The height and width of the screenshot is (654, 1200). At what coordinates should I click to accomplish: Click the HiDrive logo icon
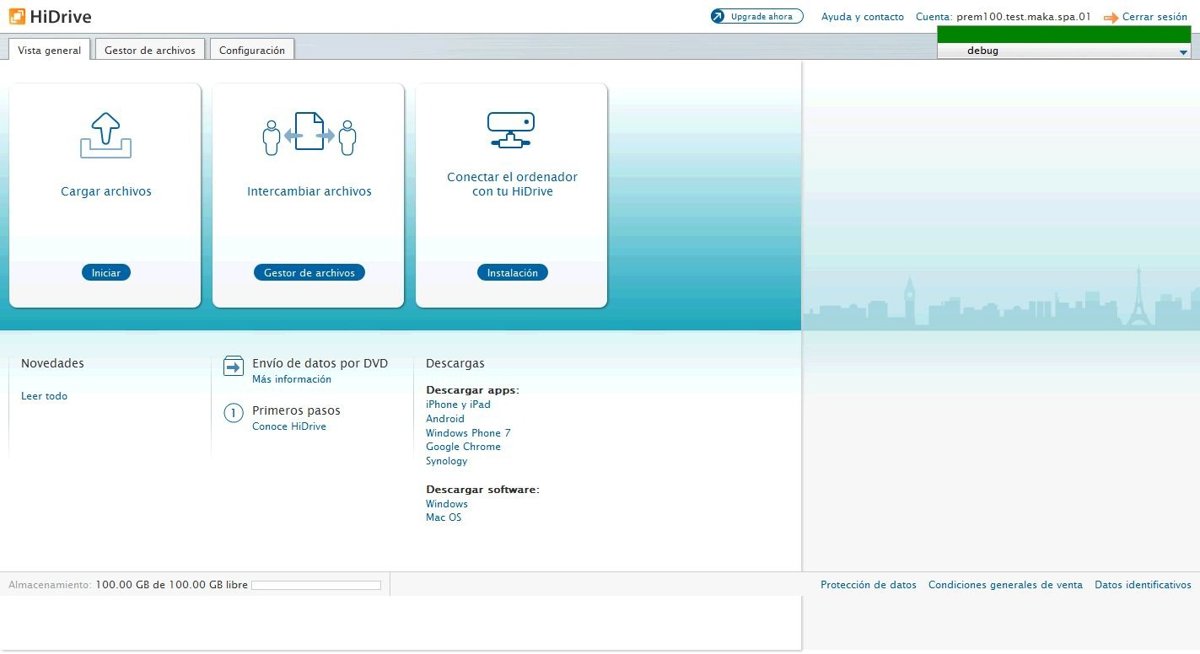click(17, 16)
